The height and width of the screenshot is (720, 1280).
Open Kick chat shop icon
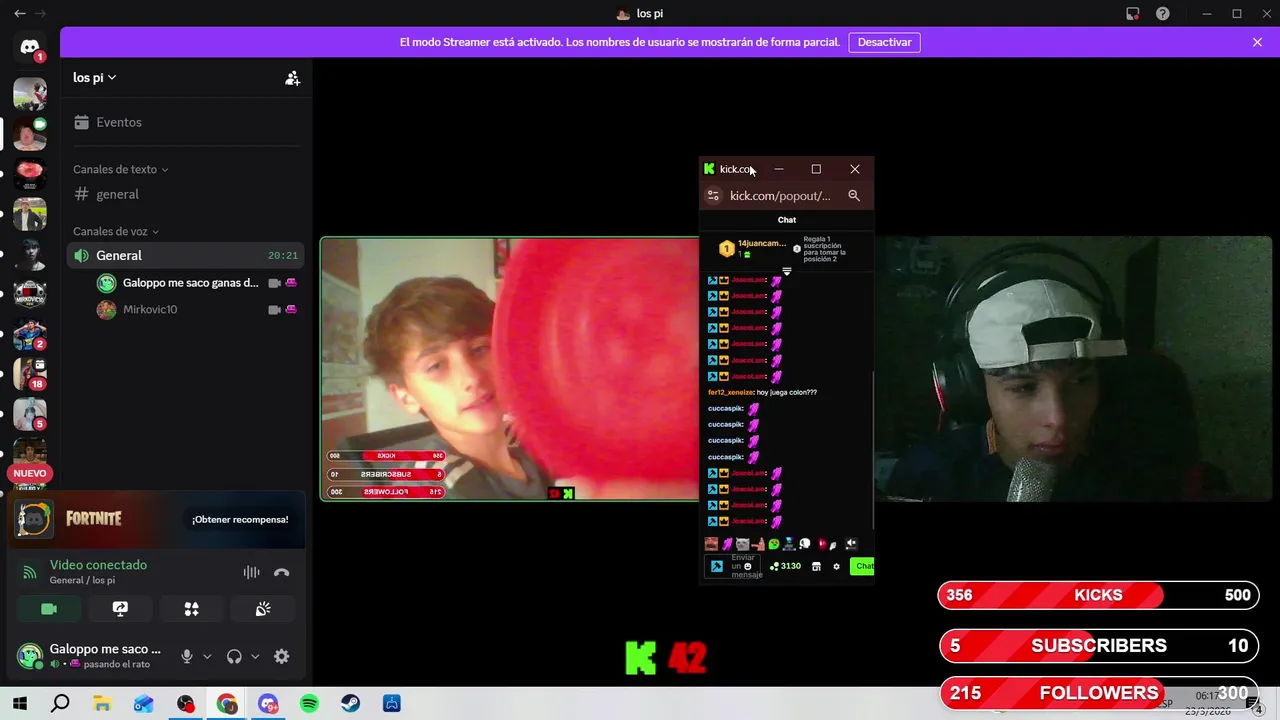click(x=816, y=566)
